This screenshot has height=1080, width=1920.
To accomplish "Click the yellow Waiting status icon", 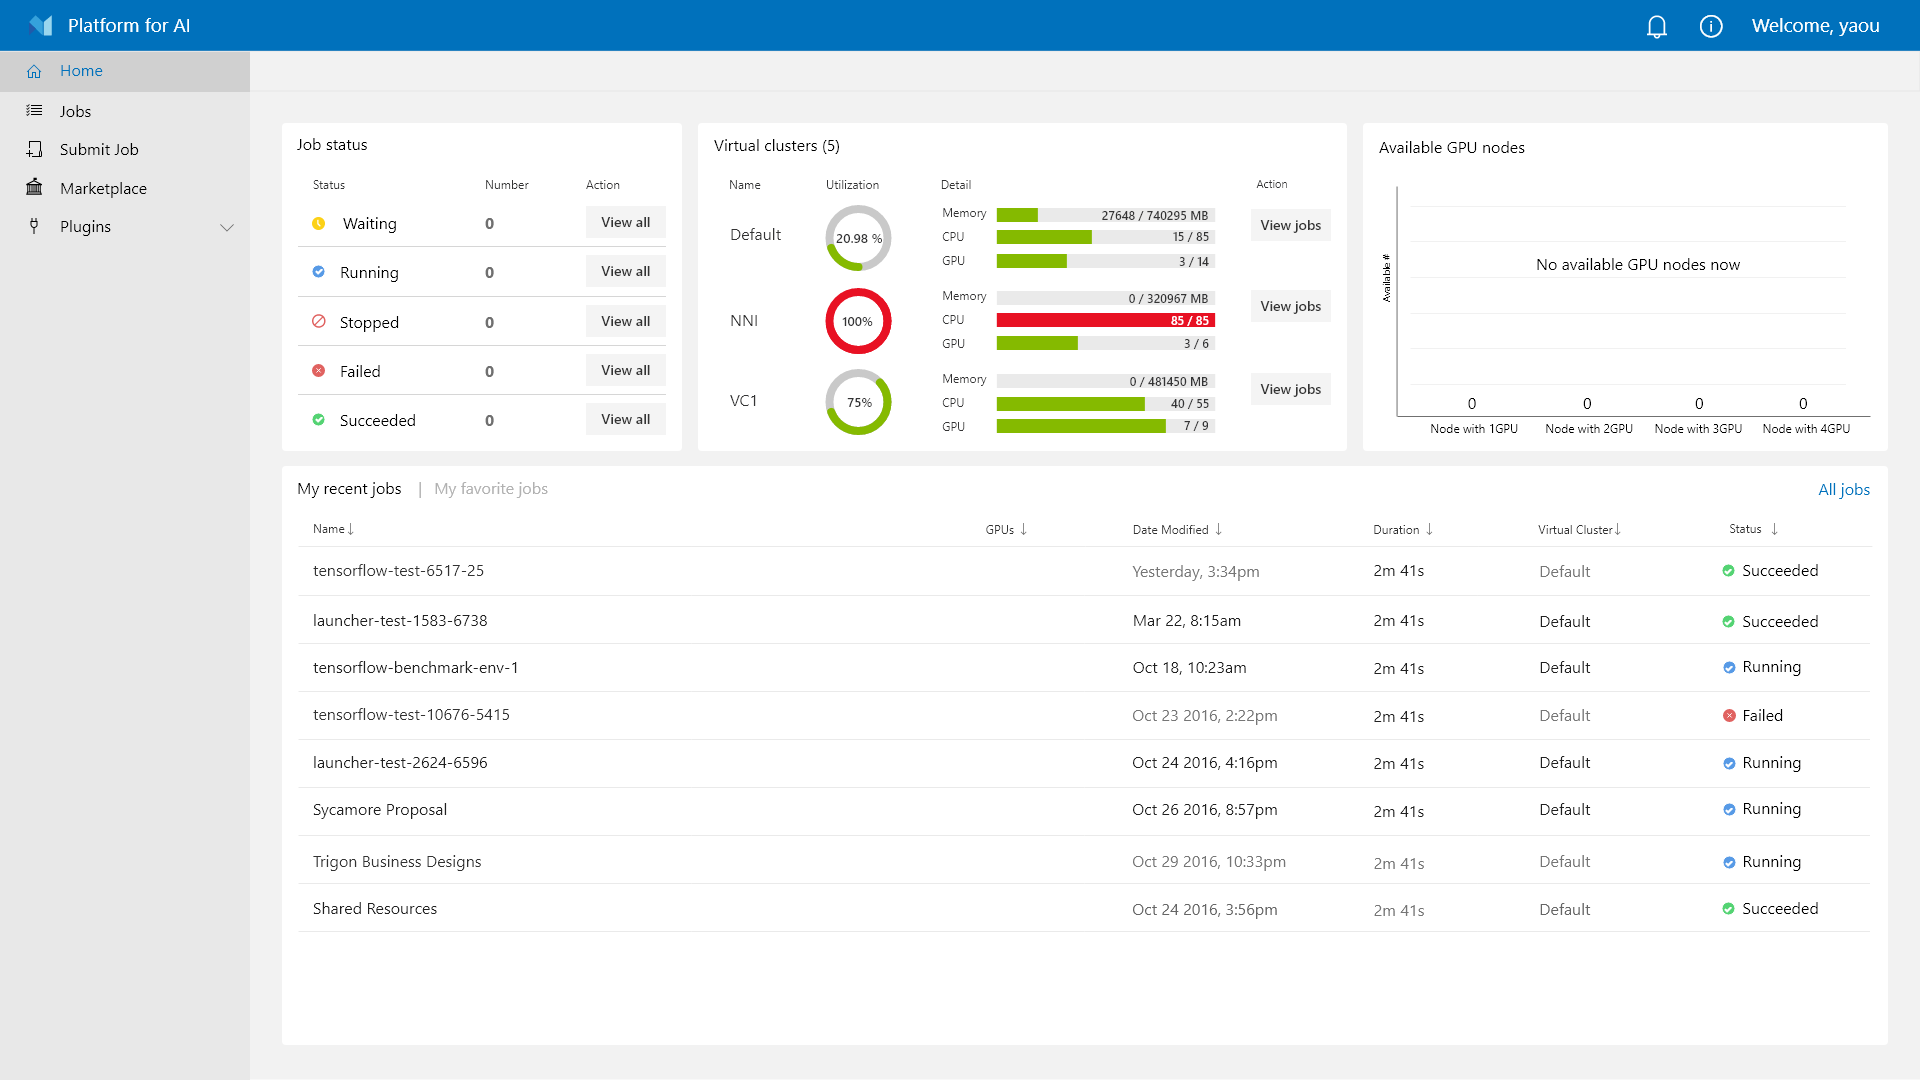I will 319,223.
